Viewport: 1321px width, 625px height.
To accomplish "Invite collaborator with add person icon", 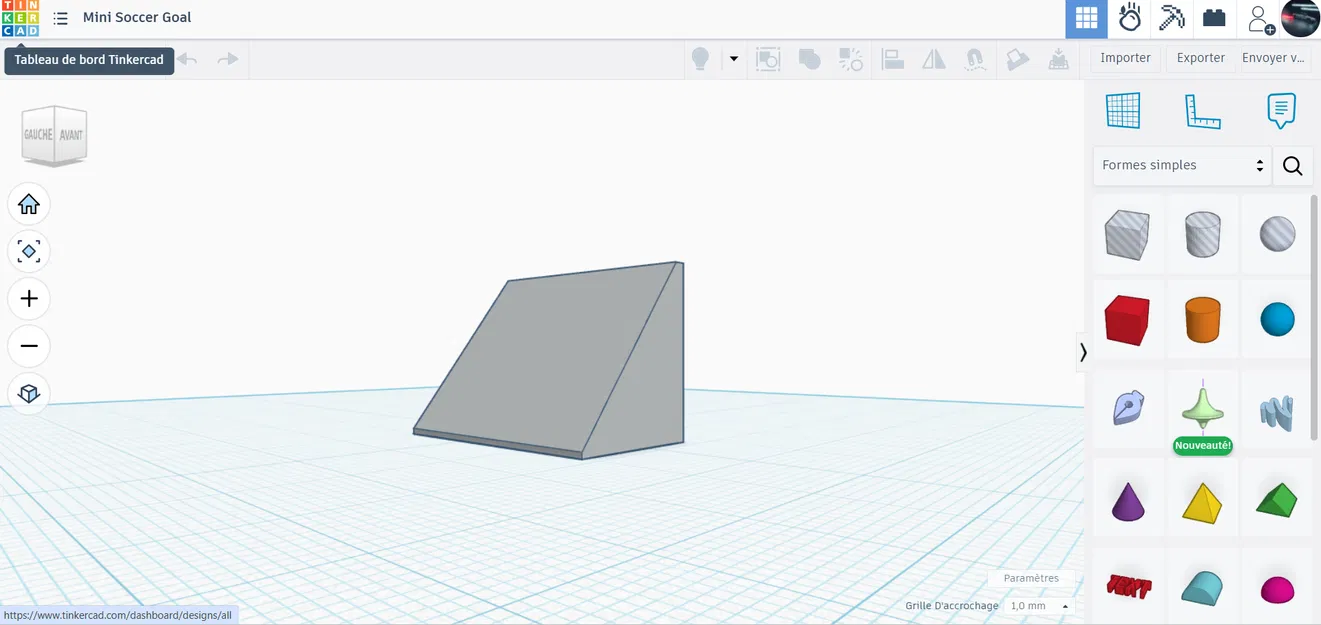I will tap(1260, 19).
